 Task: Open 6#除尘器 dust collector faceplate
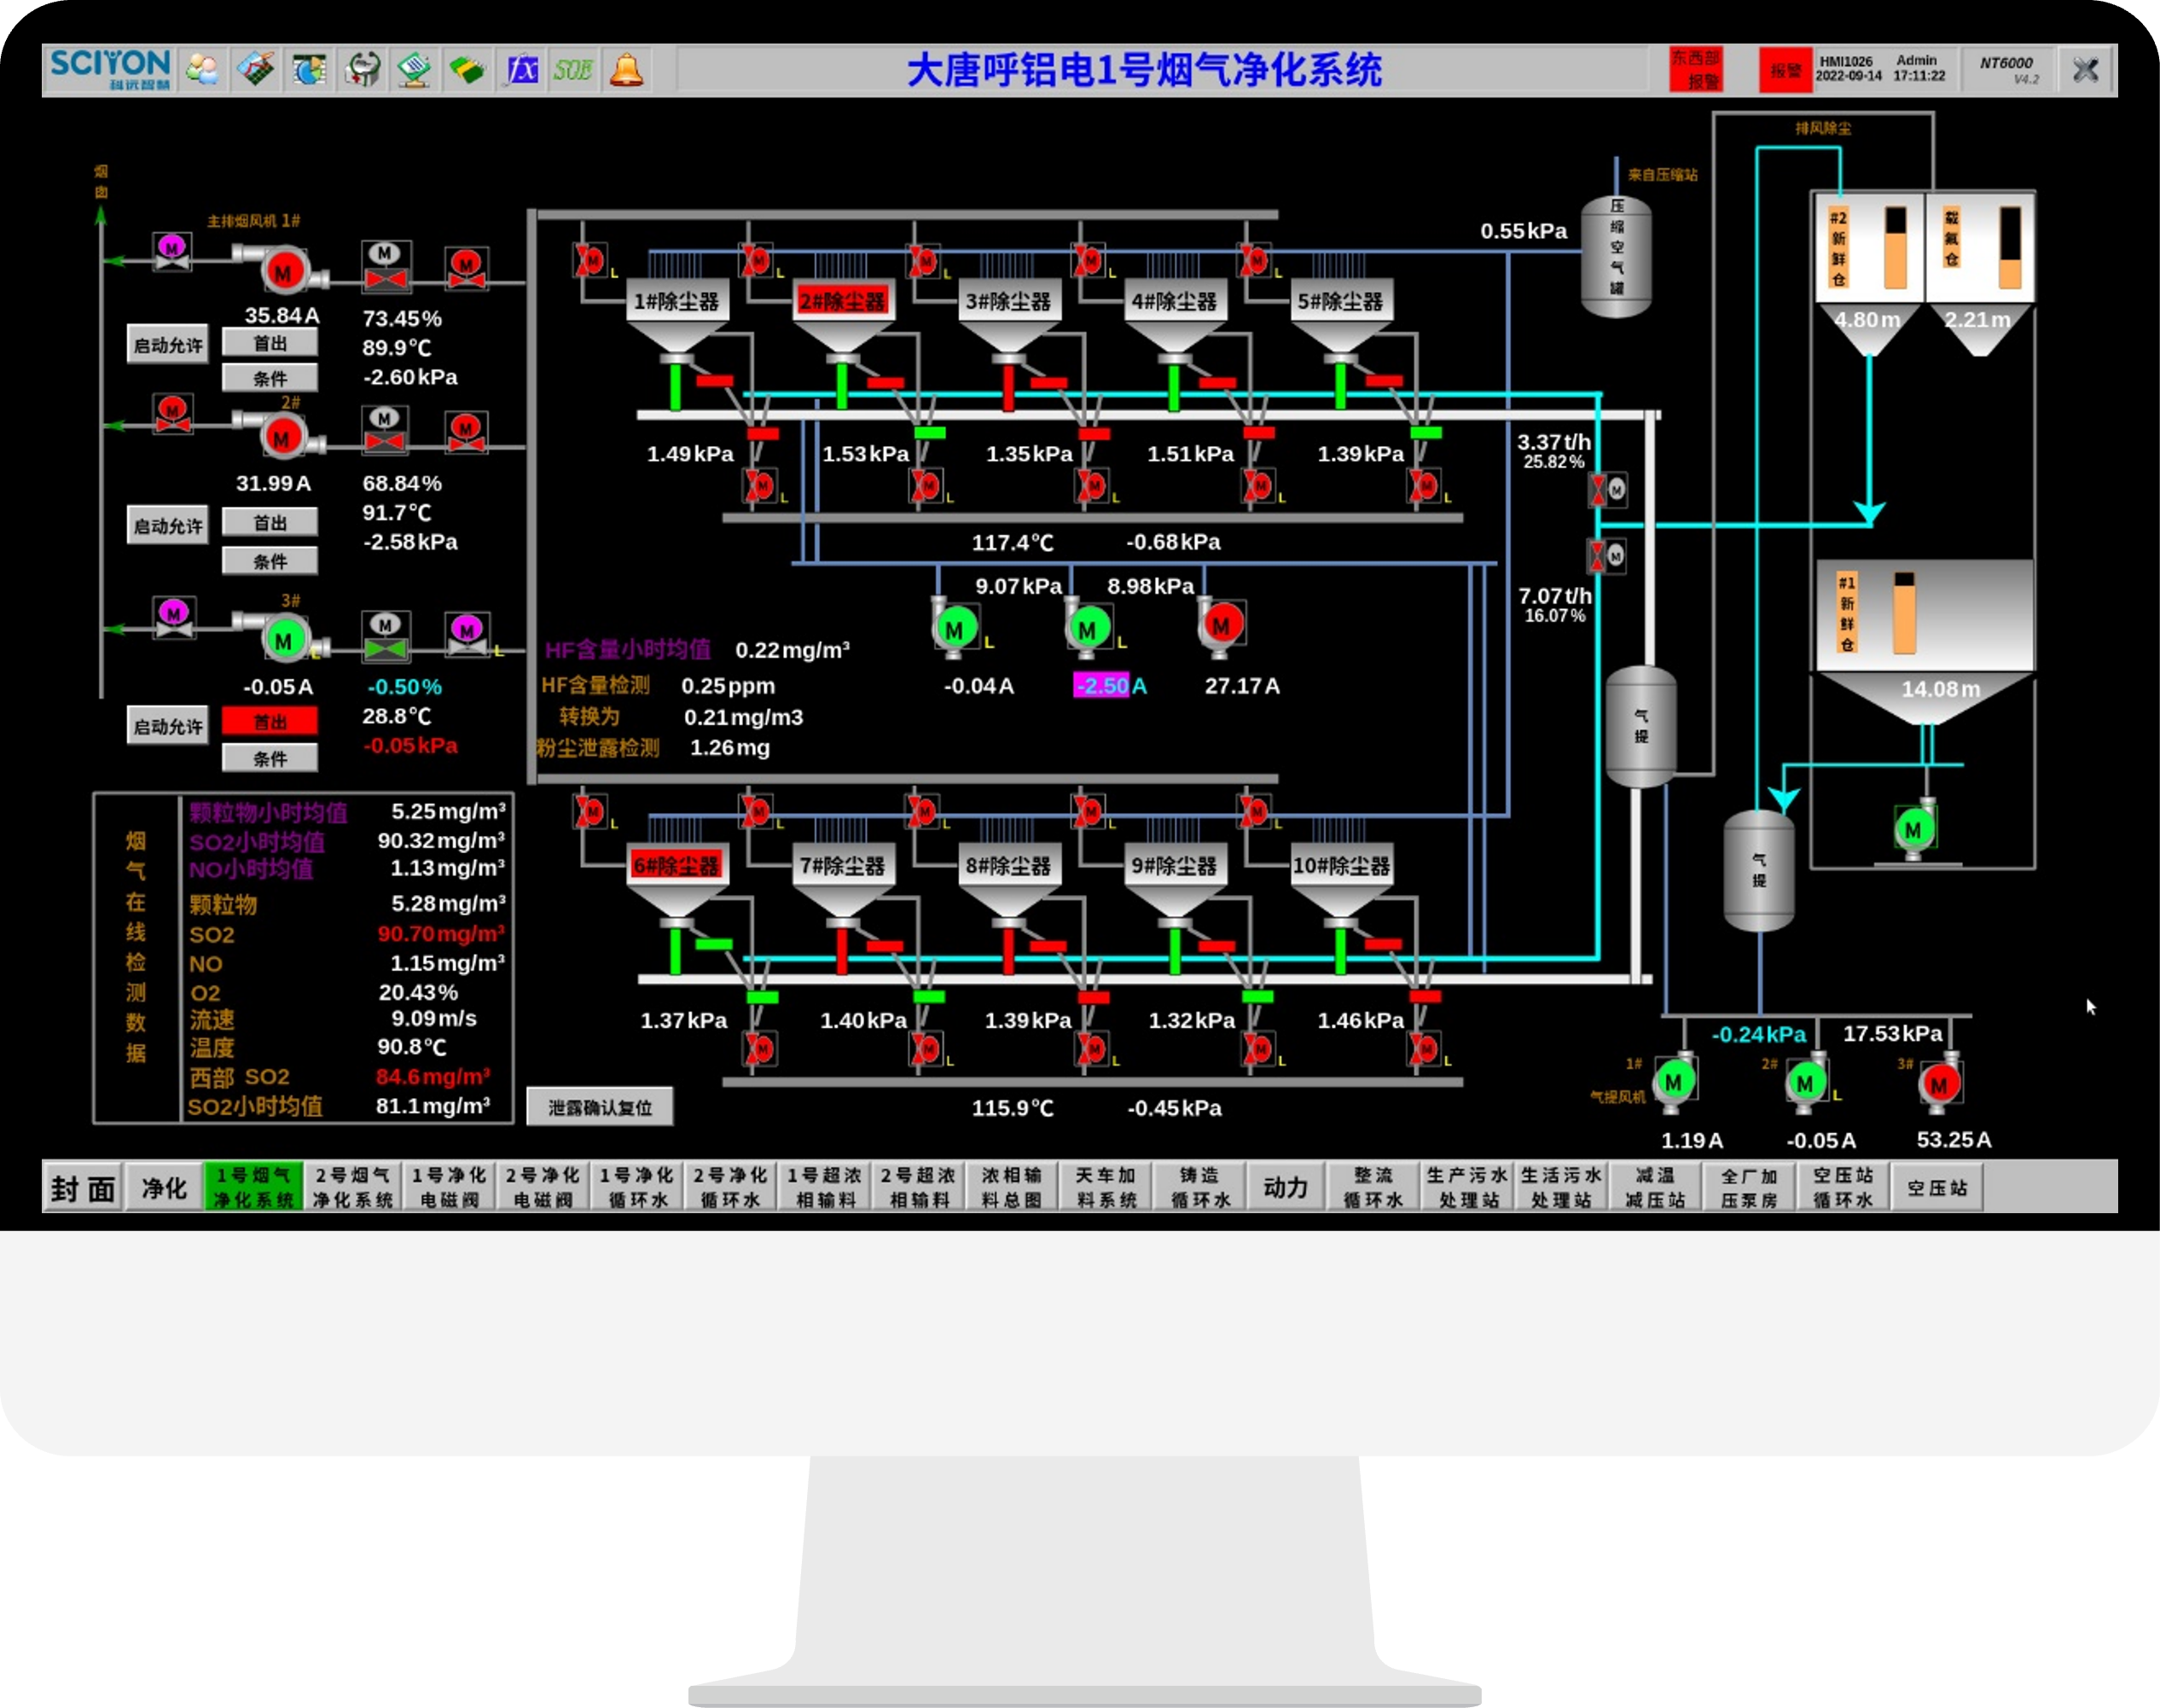[676, 865]
